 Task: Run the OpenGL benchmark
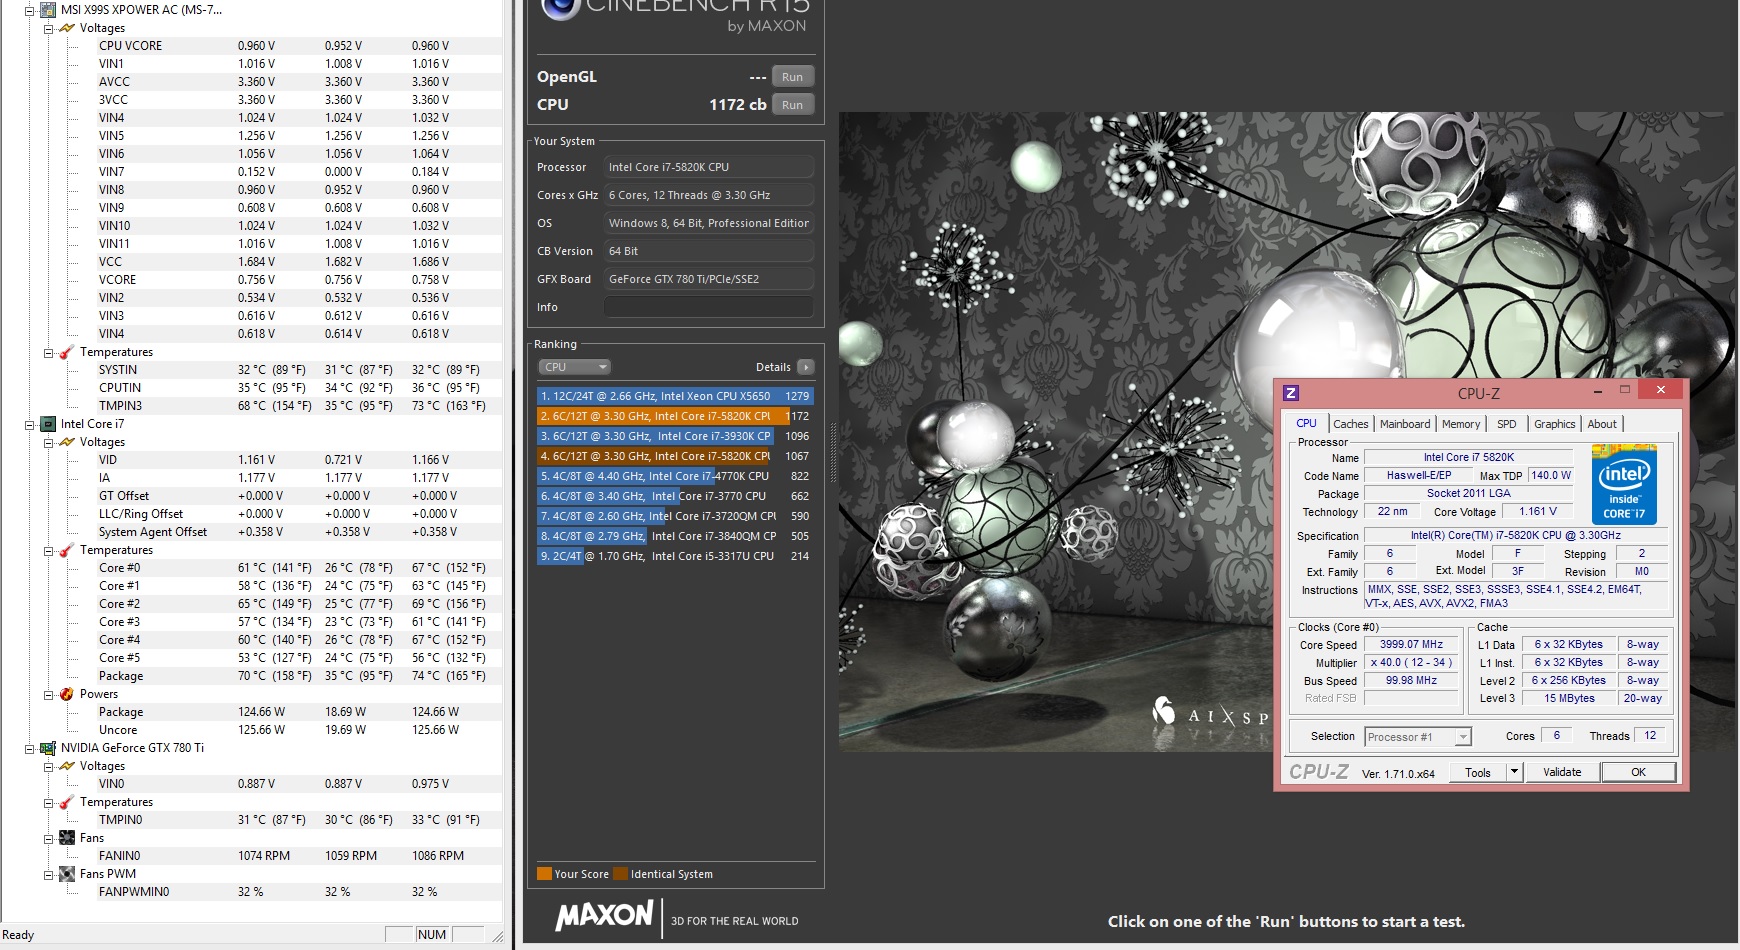click(x=792, y=77)
